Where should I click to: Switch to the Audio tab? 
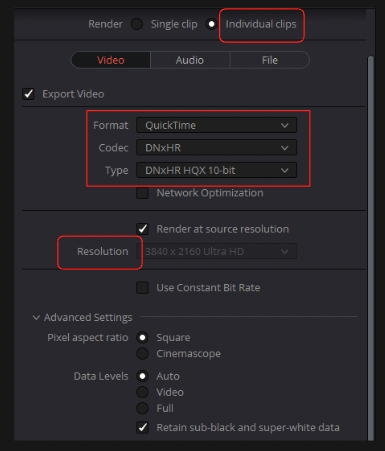[x=190, y=60]
